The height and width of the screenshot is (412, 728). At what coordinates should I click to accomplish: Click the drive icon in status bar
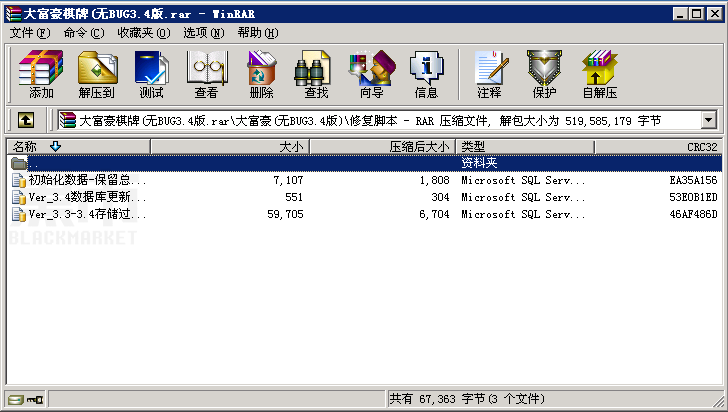pyautogui.click(x=15, y=399)
